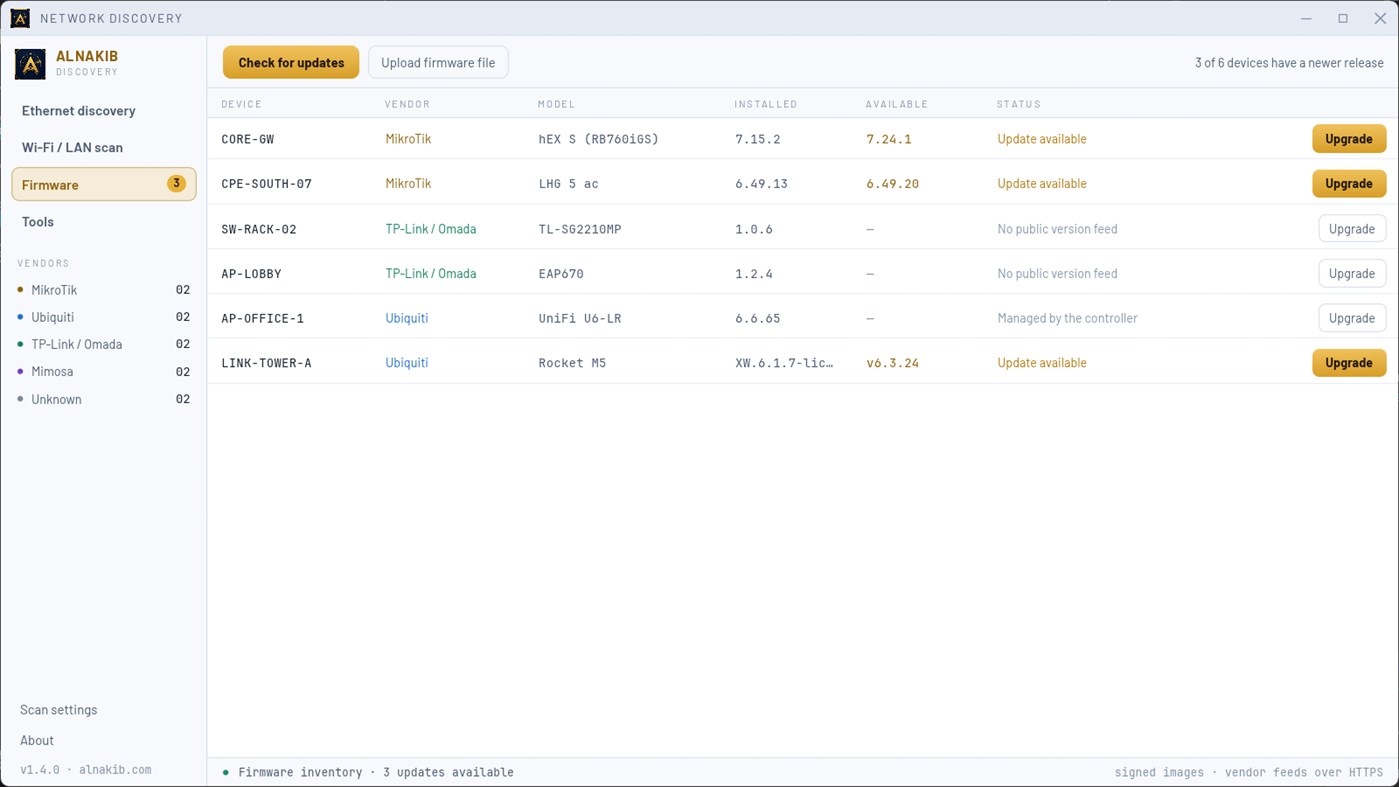Screen dimensions: 1399x787
Task: Click the Alnakib logo in the sidebar
Action: [x=30, y=64]
